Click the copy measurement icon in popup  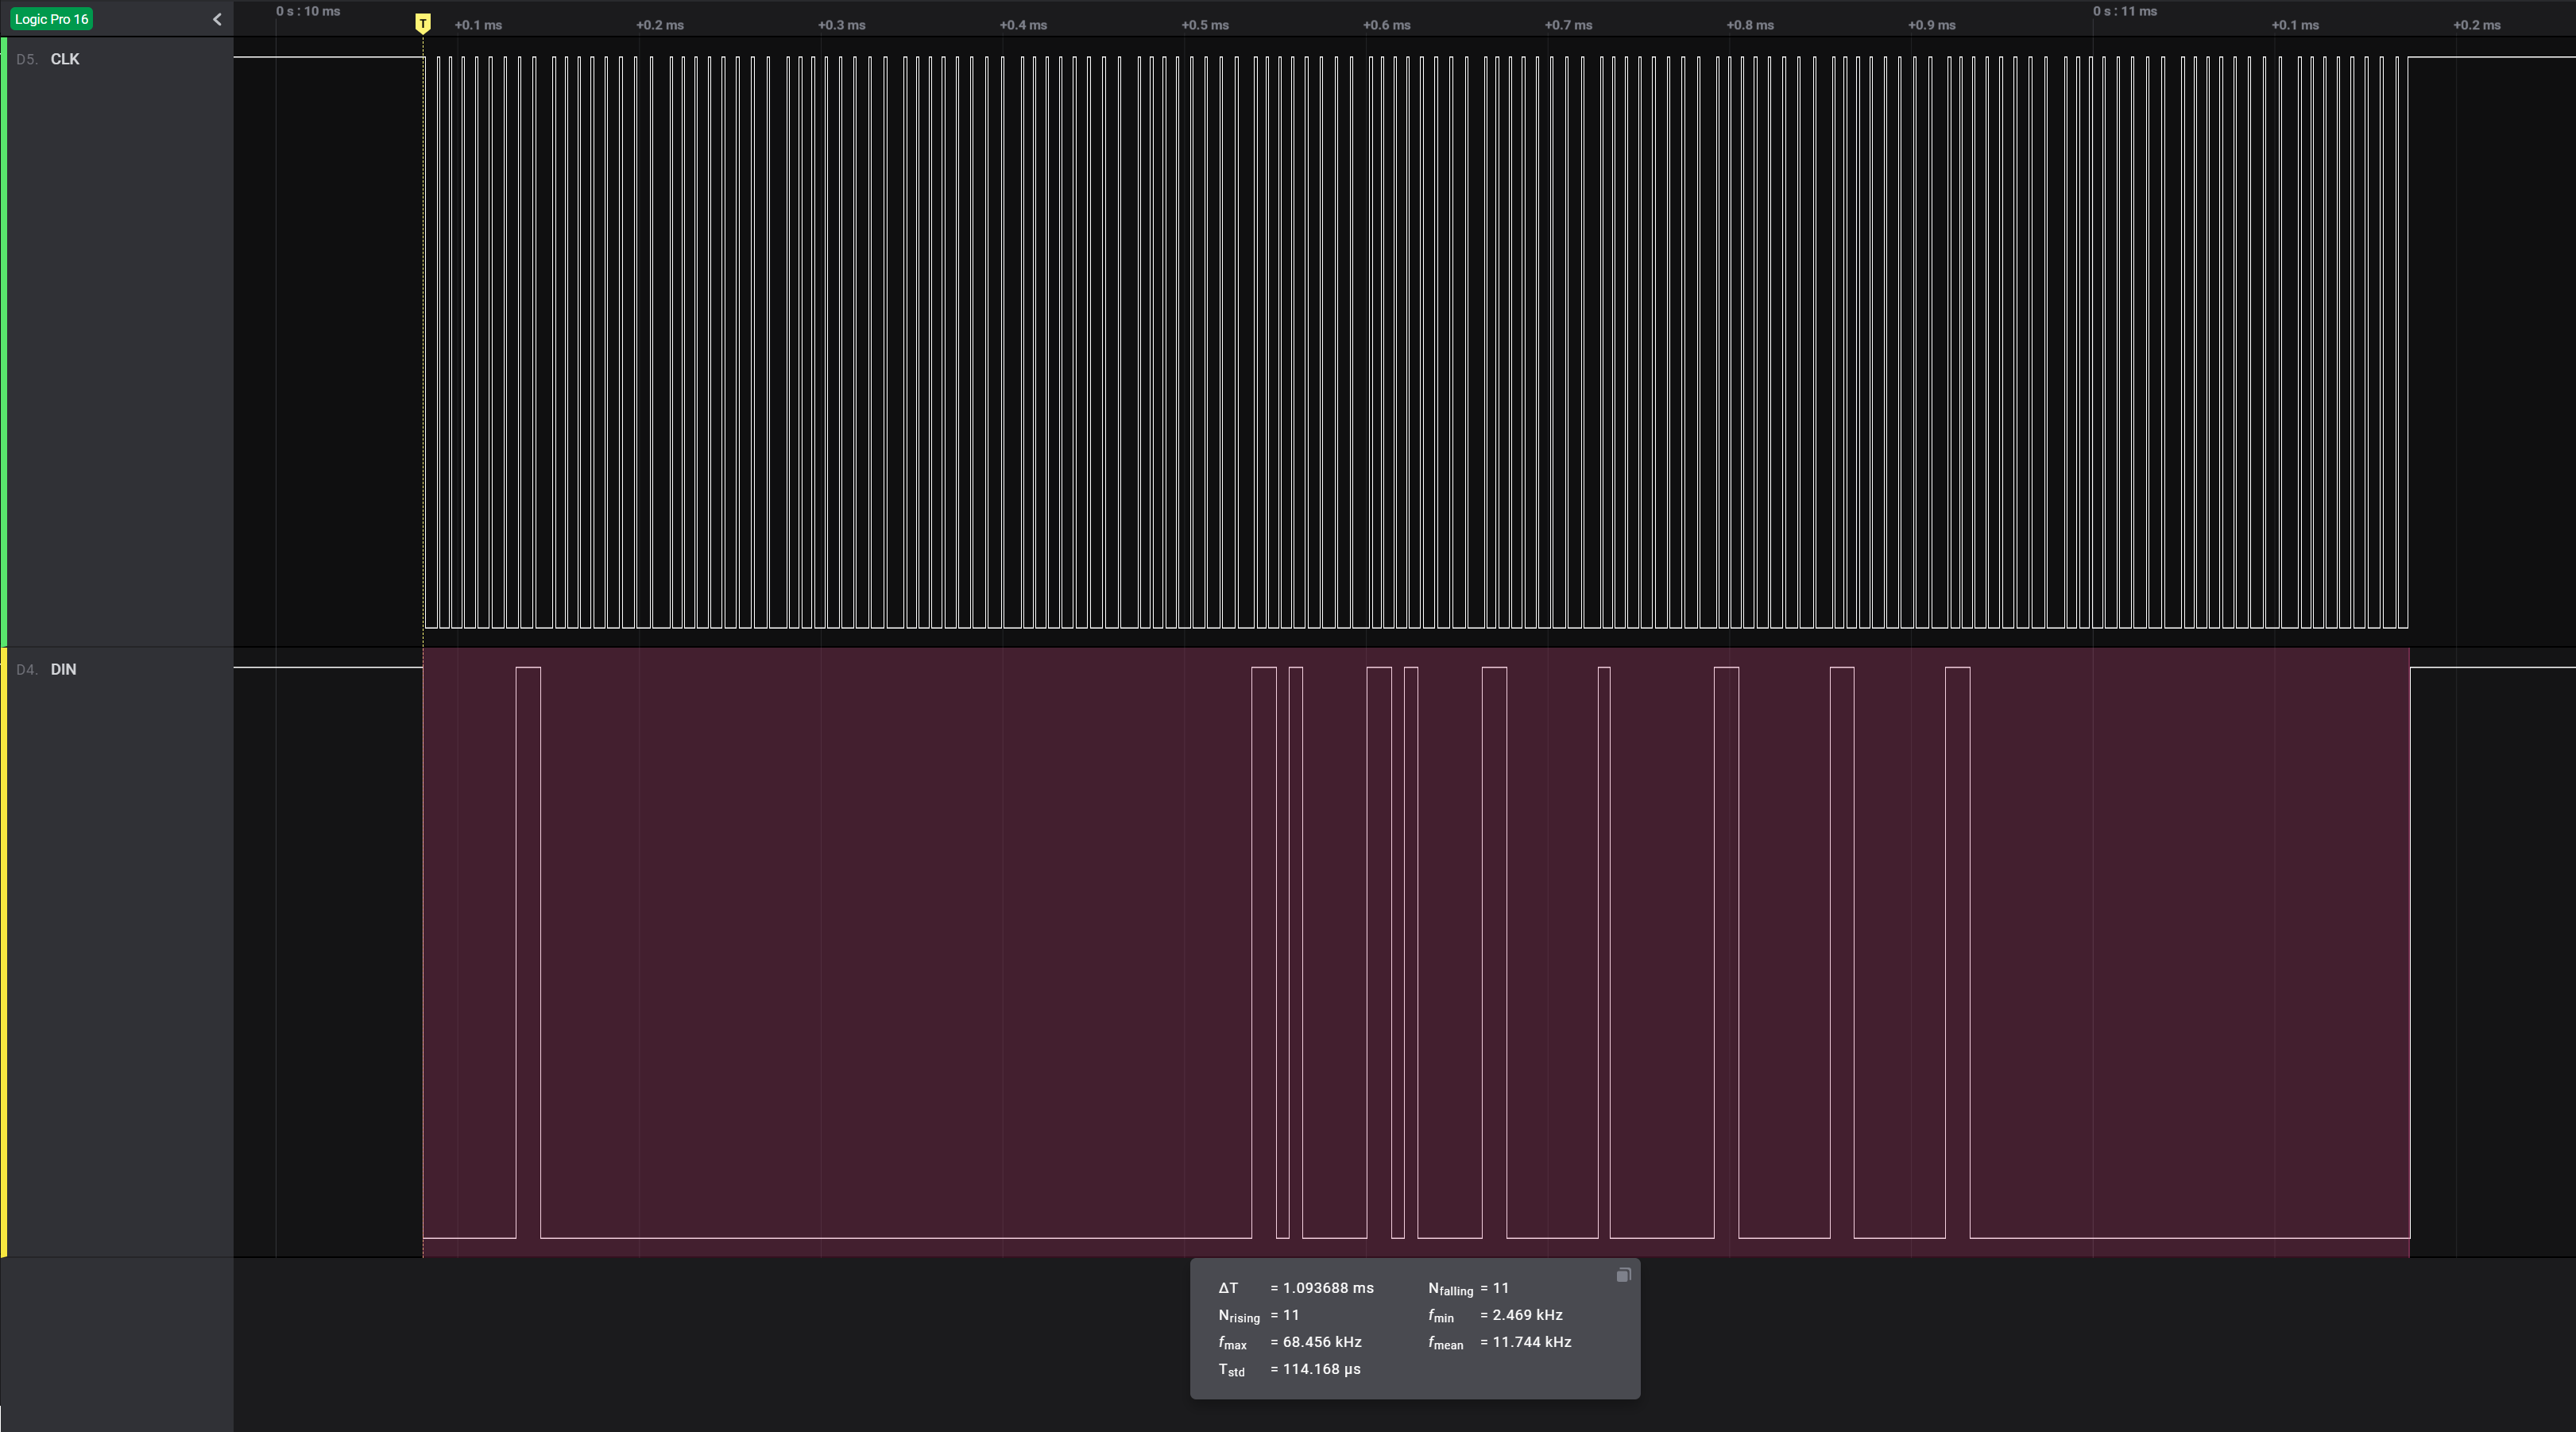point(1623,1275)
